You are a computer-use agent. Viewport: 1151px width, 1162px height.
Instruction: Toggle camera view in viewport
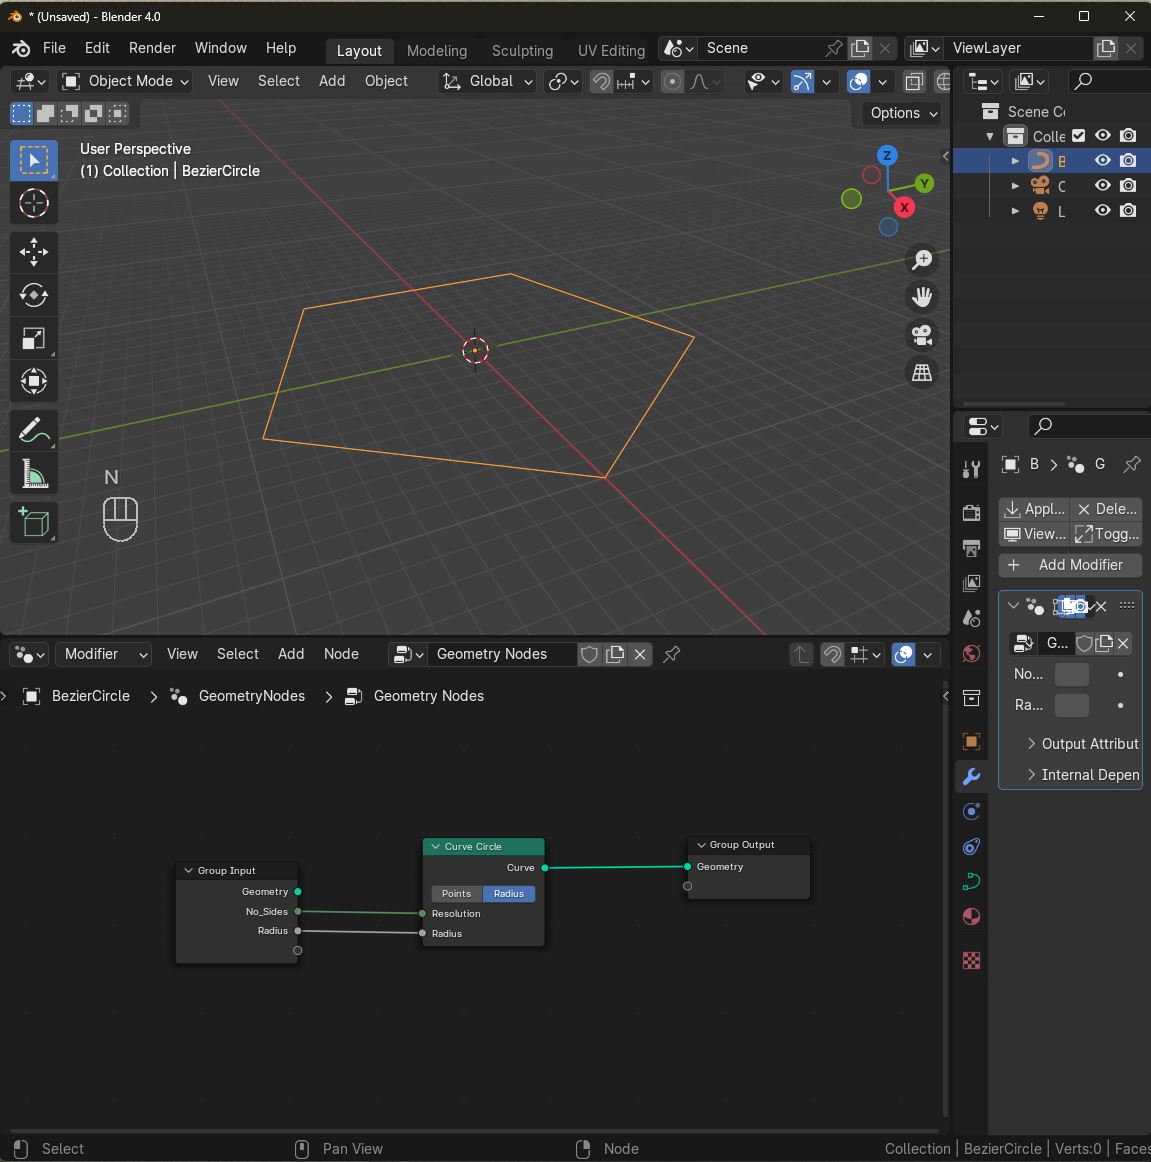(x=921, y=335)
